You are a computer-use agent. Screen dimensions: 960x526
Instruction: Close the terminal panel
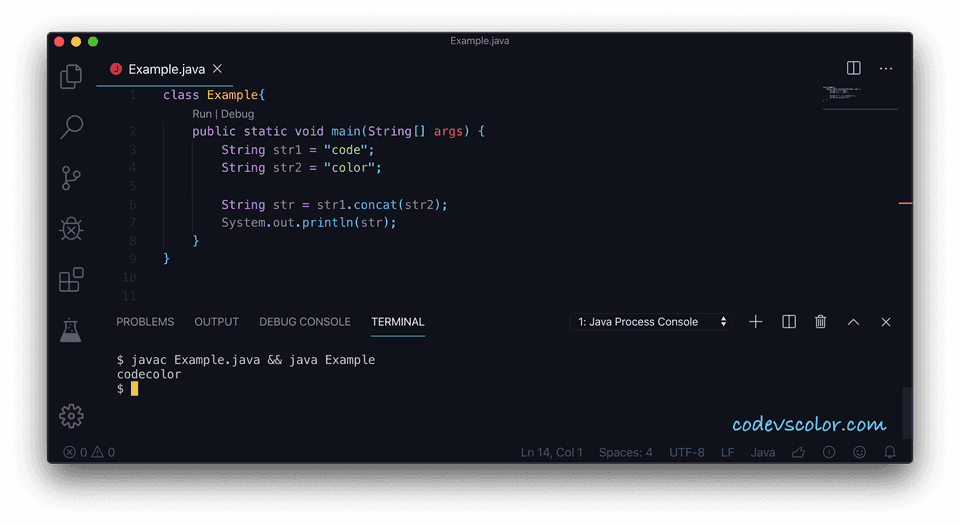coord(885,322)
